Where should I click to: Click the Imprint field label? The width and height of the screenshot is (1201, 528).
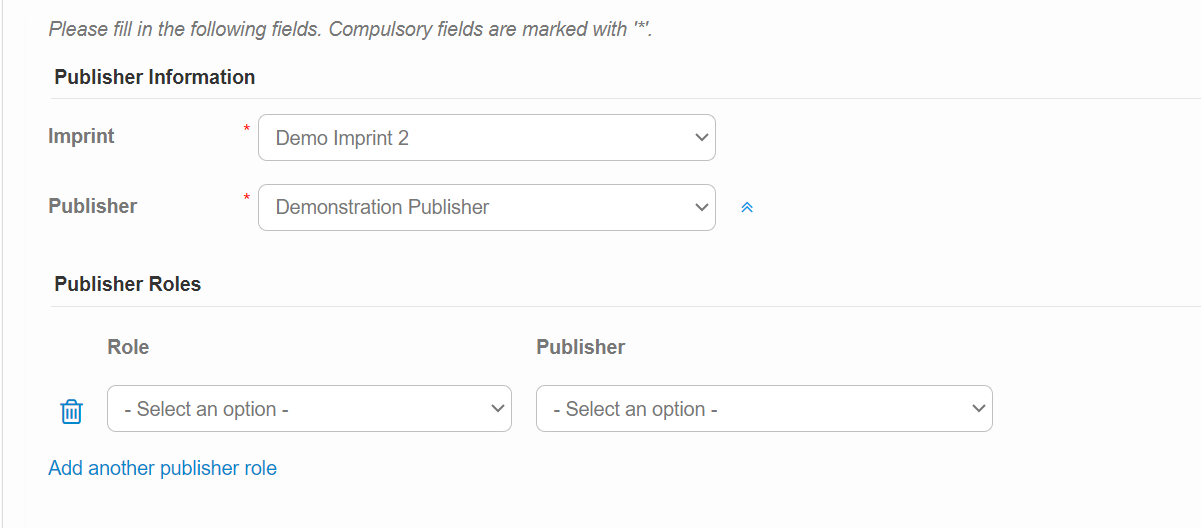pyautogui.click(x=81, y=136)
